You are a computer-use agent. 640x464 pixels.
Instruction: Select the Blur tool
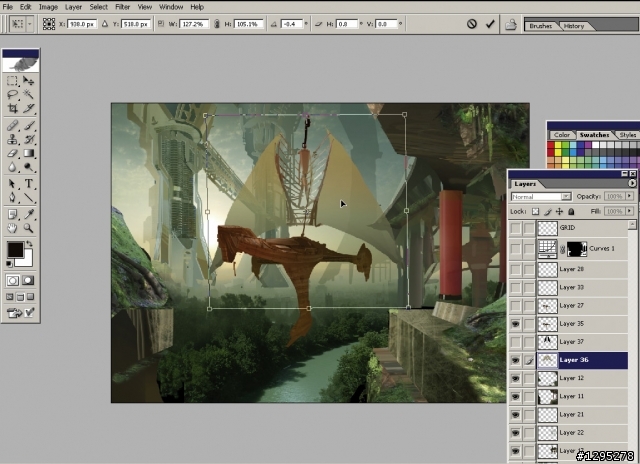click(12, 167)
